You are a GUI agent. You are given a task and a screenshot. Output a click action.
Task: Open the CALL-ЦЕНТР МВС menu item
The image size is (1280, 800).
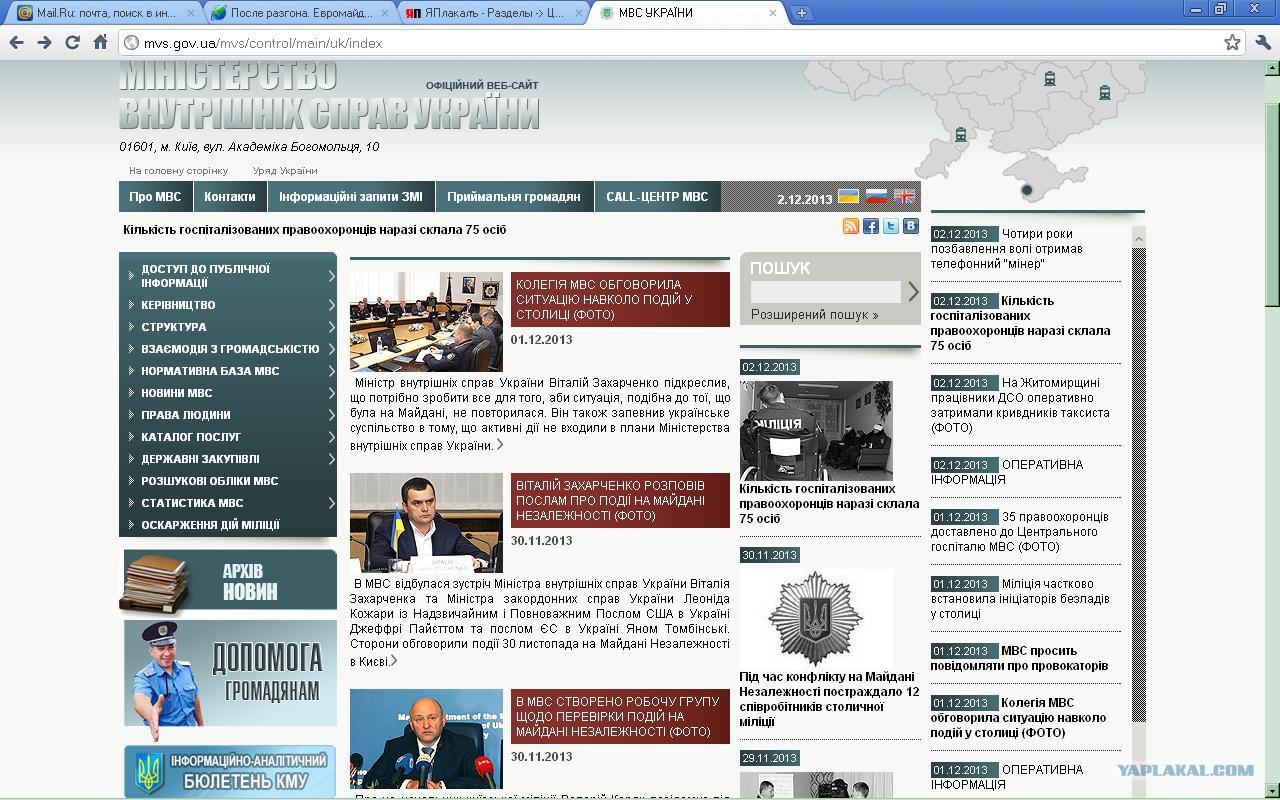click(x=657, y=197)
